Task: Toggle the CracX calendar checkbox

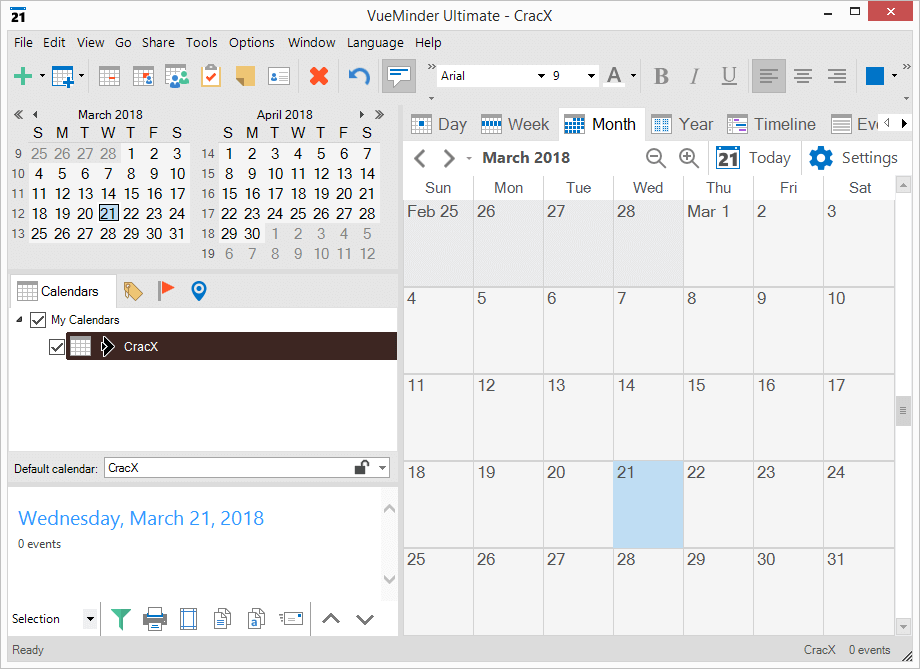Action: (x=57, y=347)
